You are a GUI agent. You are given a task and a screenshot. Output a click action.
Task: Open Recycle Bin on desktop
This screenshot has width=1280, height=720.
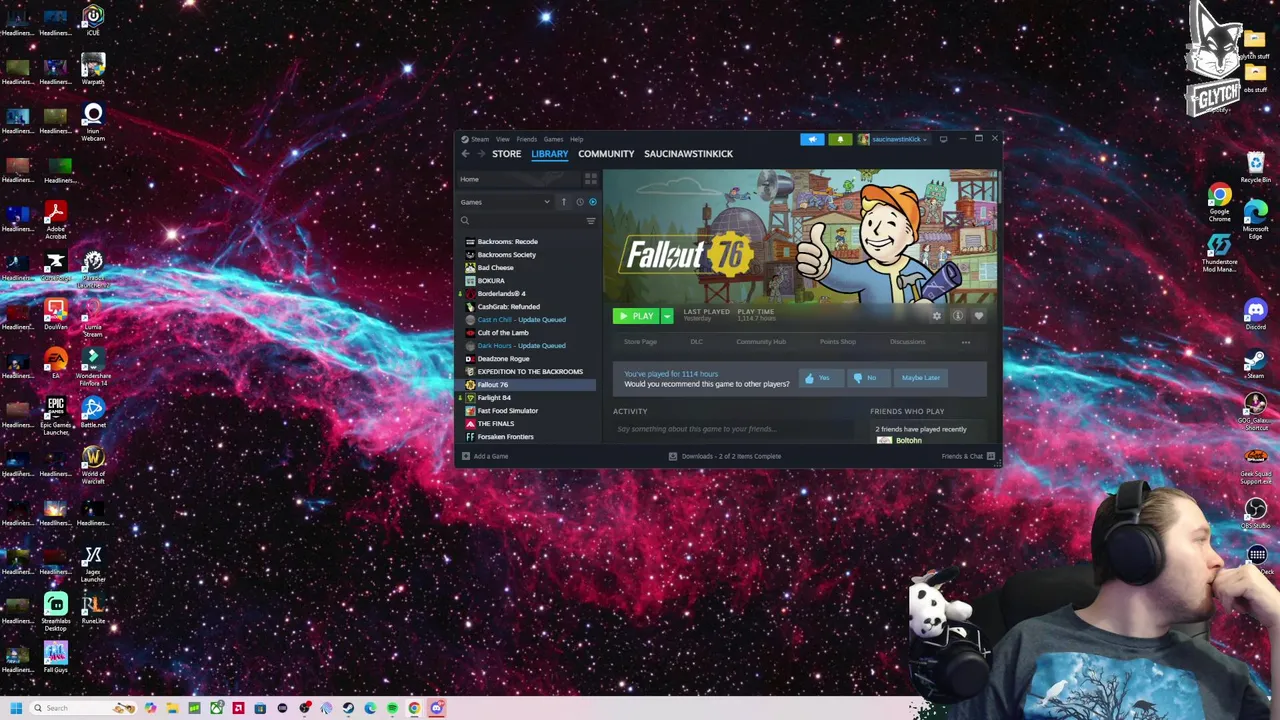click(x=1255, y=167)
